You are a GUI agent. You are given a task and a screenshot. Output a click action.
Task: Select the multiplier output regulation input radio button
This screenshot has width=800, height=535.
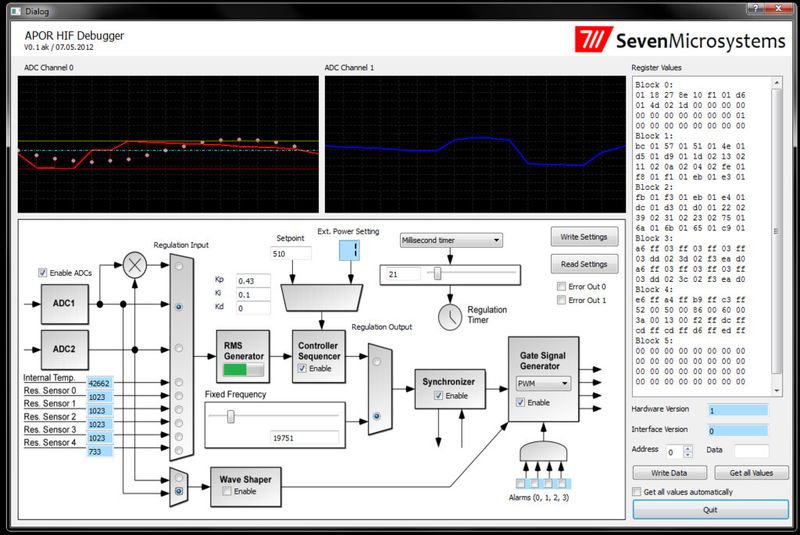click(179, 266)
